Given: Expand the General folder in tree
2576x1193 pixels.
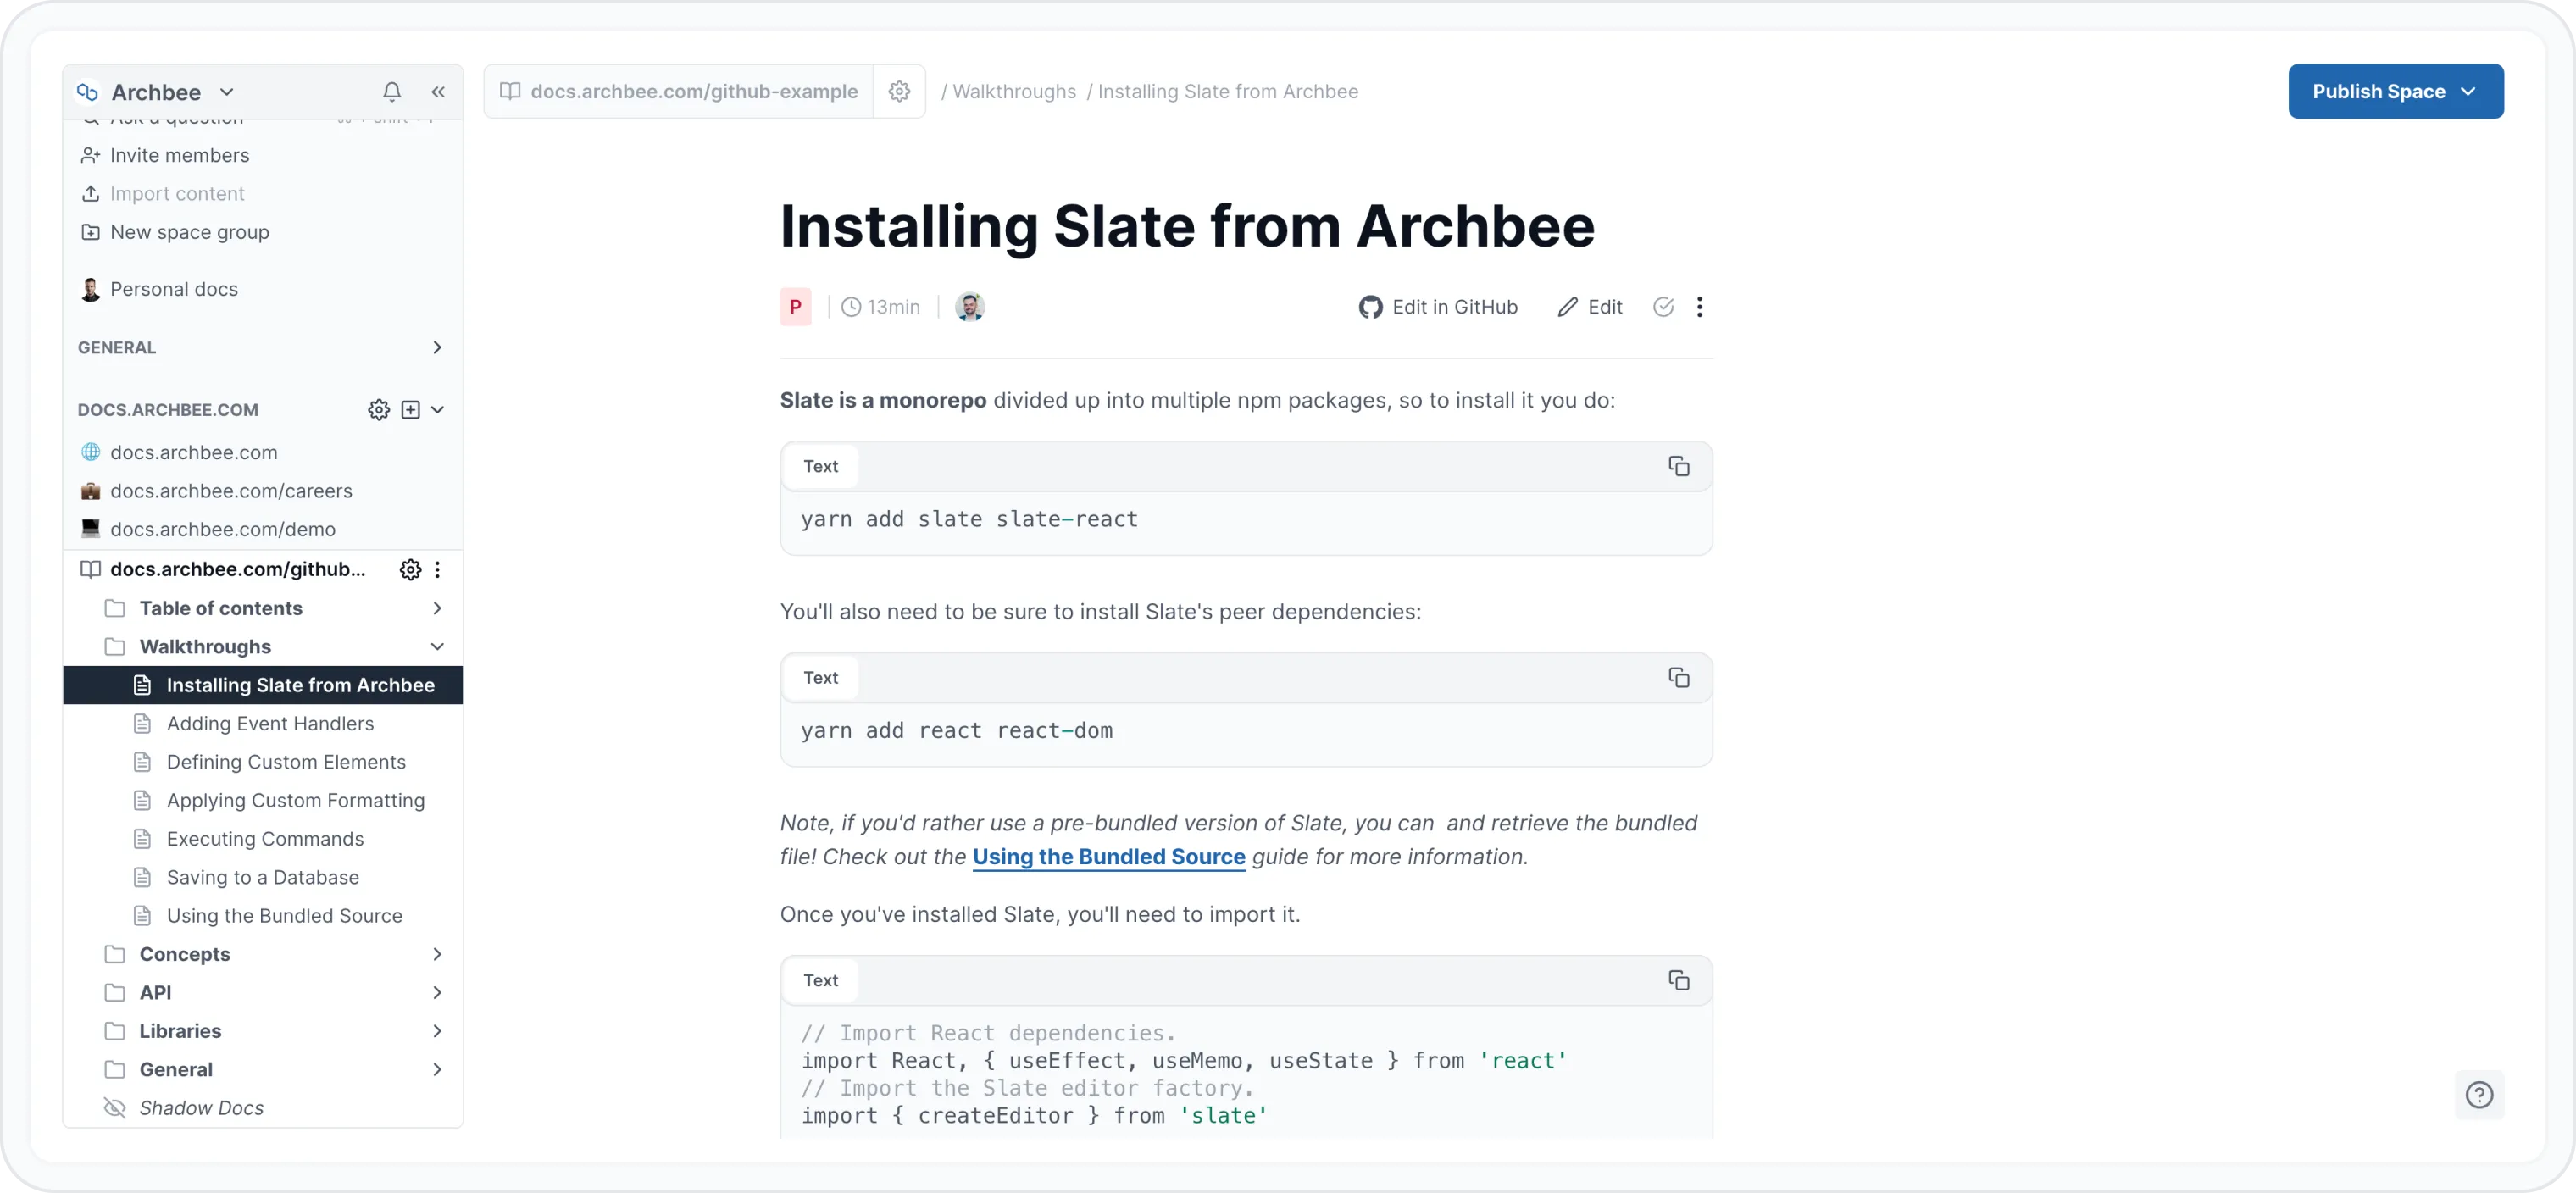Looking at the screenshot, I should (437, 1069).
